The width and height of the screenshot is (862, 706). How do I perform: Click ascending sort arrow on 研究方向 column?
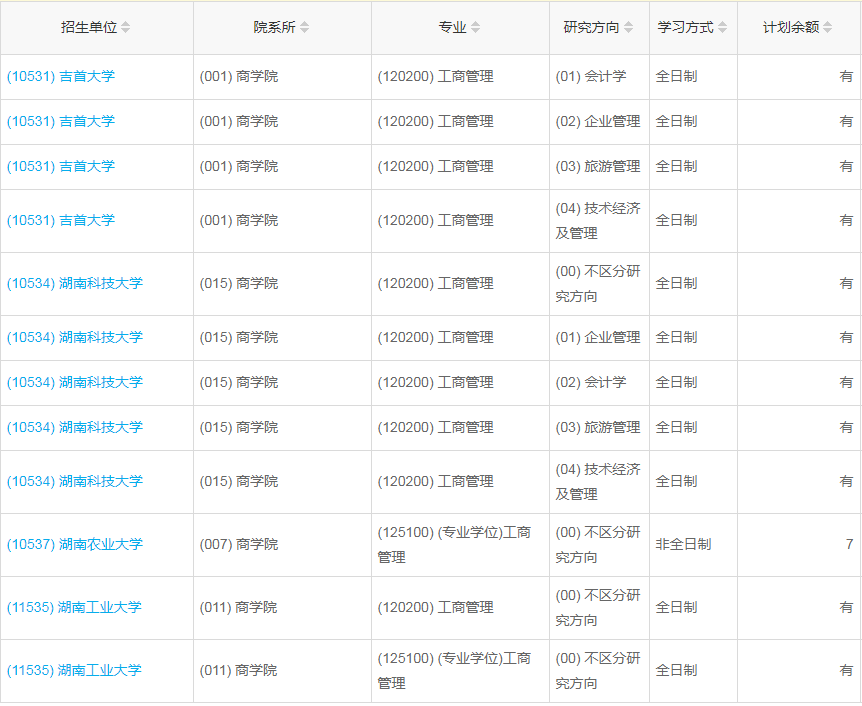click(x=626, y=24)
